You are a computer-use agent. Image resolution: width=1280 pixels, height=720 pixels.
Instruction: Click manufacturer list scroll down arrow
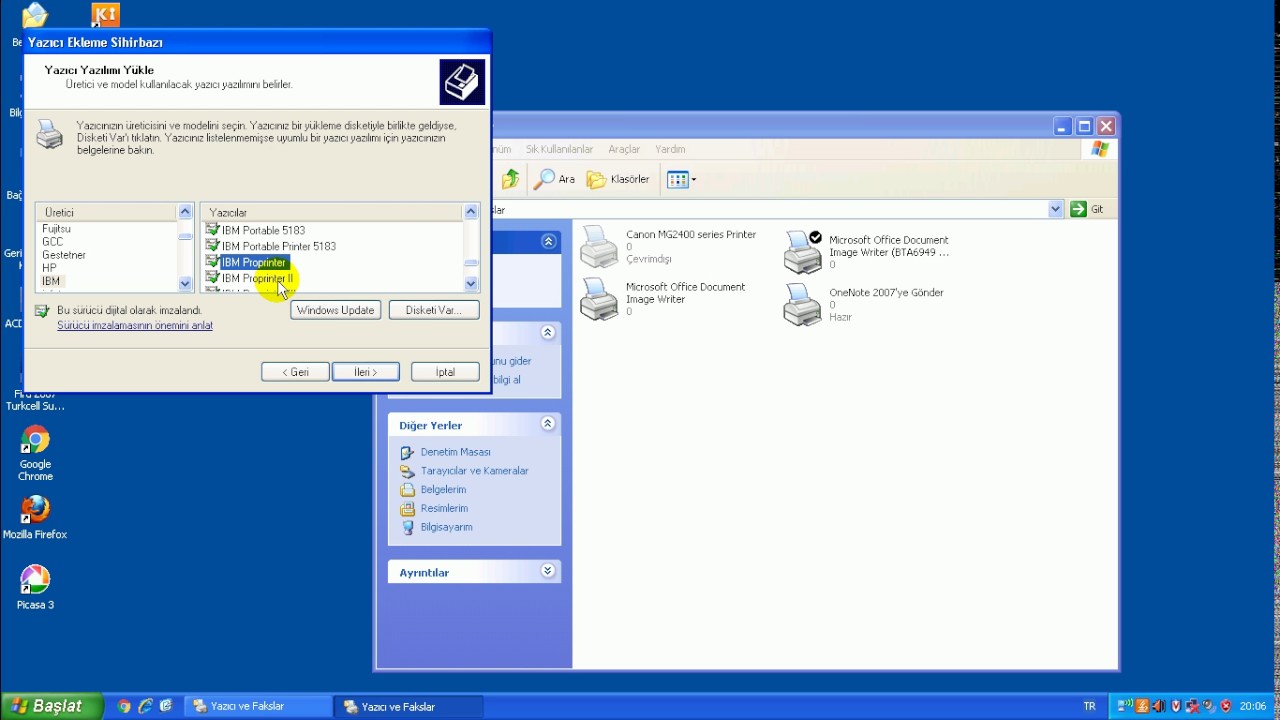pyautogui.click(x=185, y=284)
